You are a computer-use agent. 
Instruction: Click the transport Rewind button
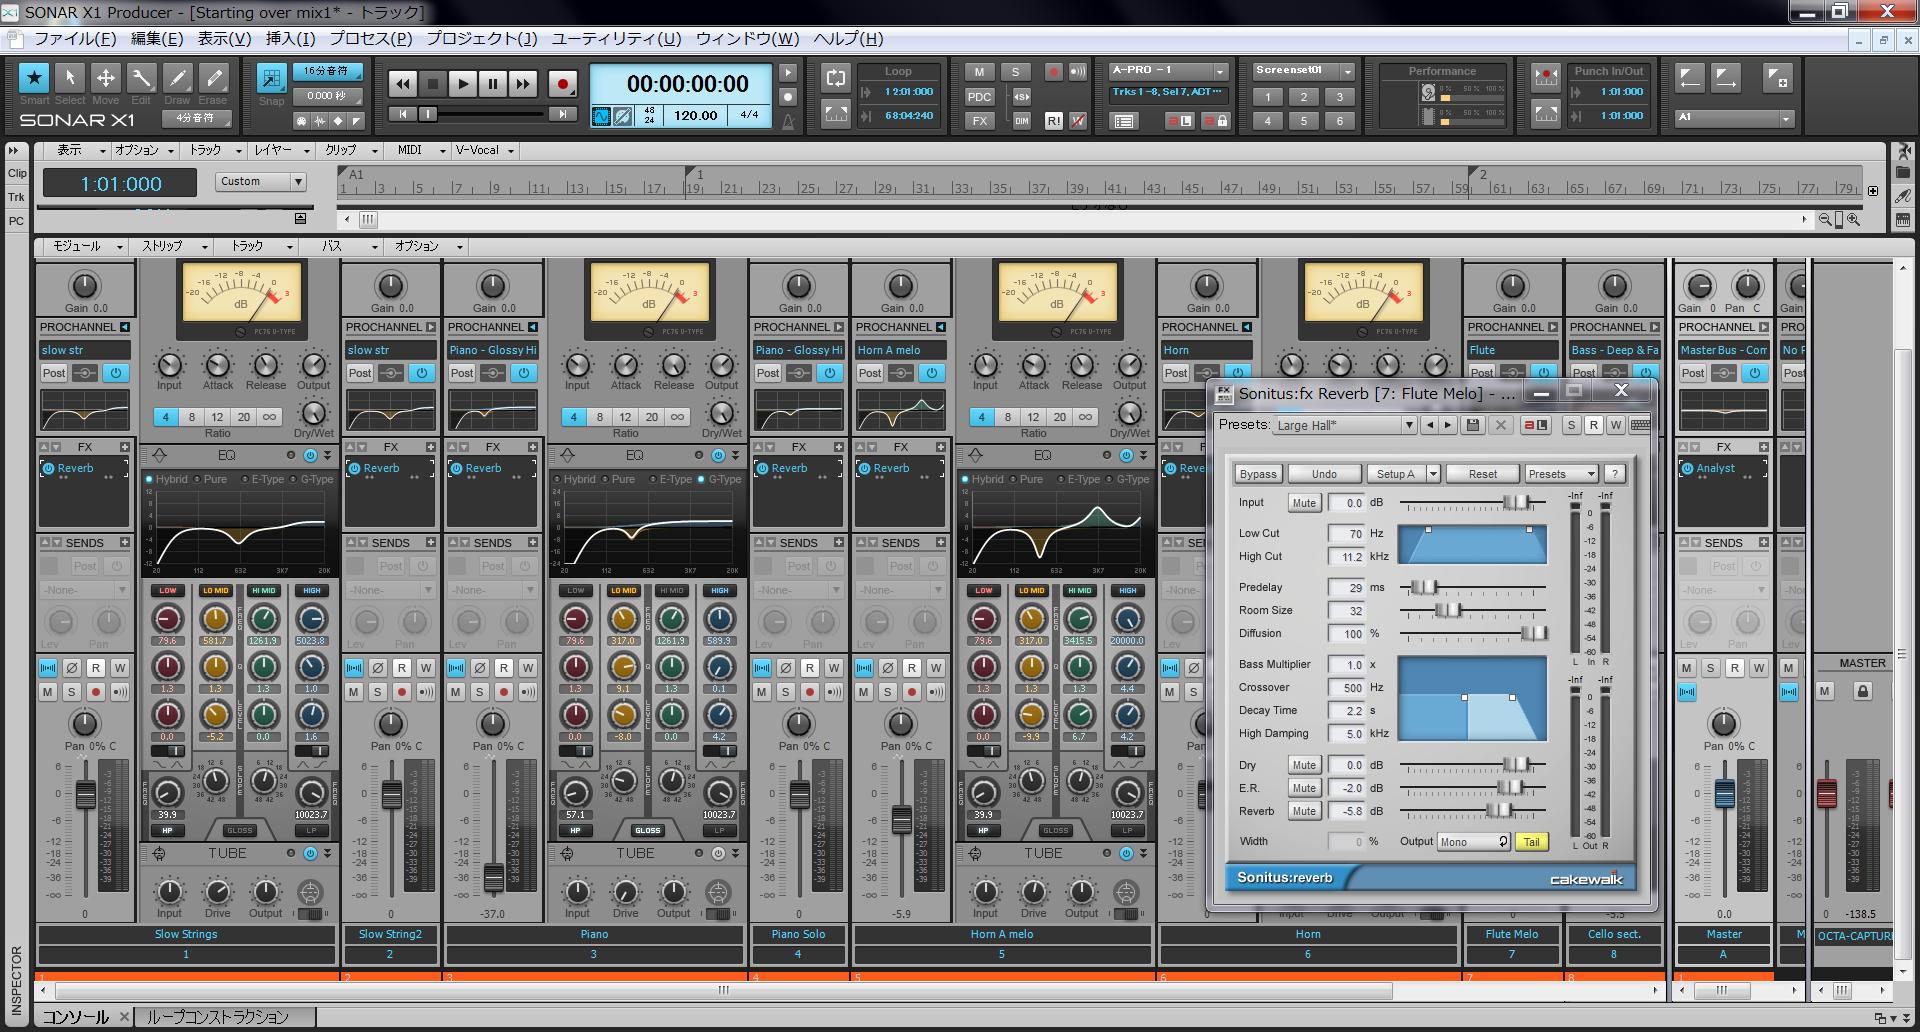(402, 84)
